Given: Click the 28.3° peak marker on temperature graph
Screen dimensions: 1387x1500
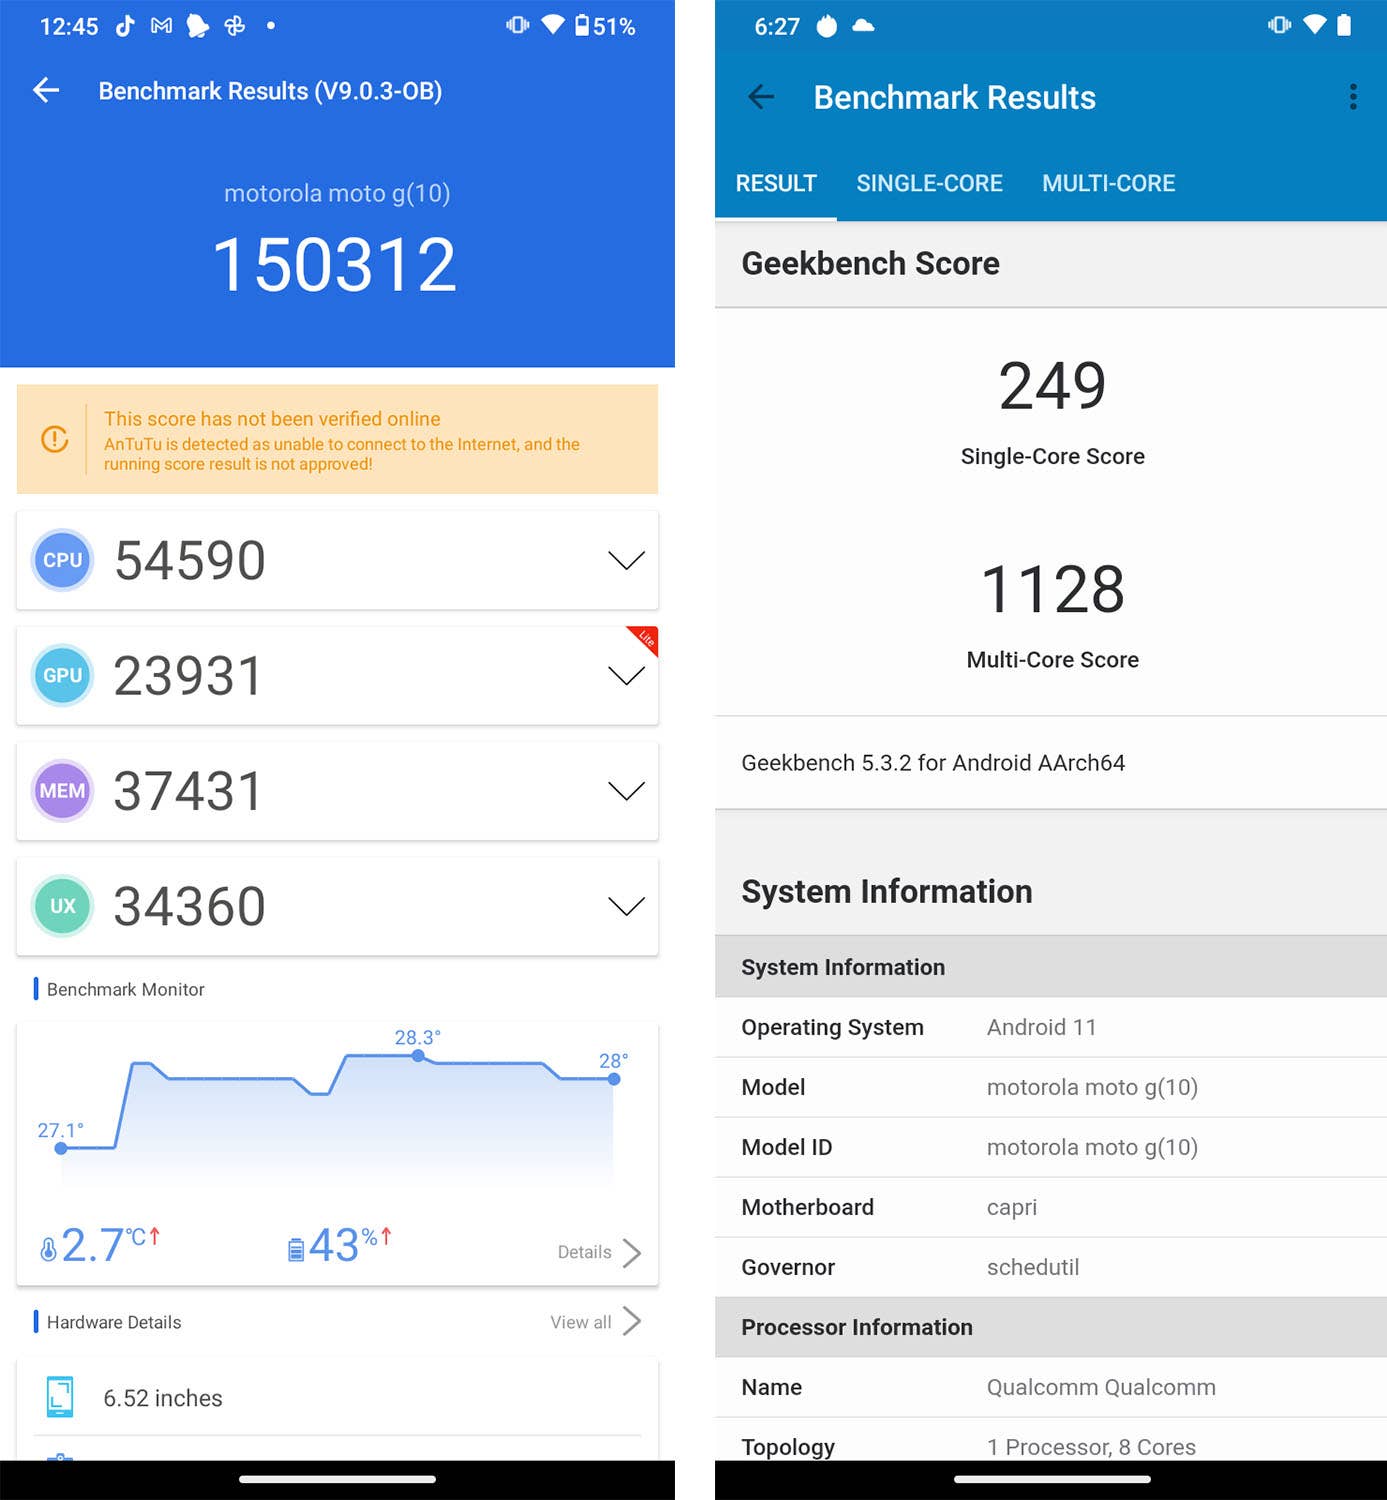Looking at the screenshot, I should (x=418, y=1056).
